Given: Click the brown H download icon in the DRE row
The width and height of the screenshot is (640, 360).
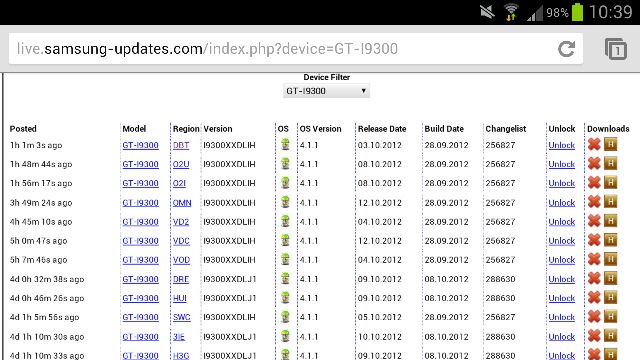Looking at the screenshot, I should coord(611,278).
